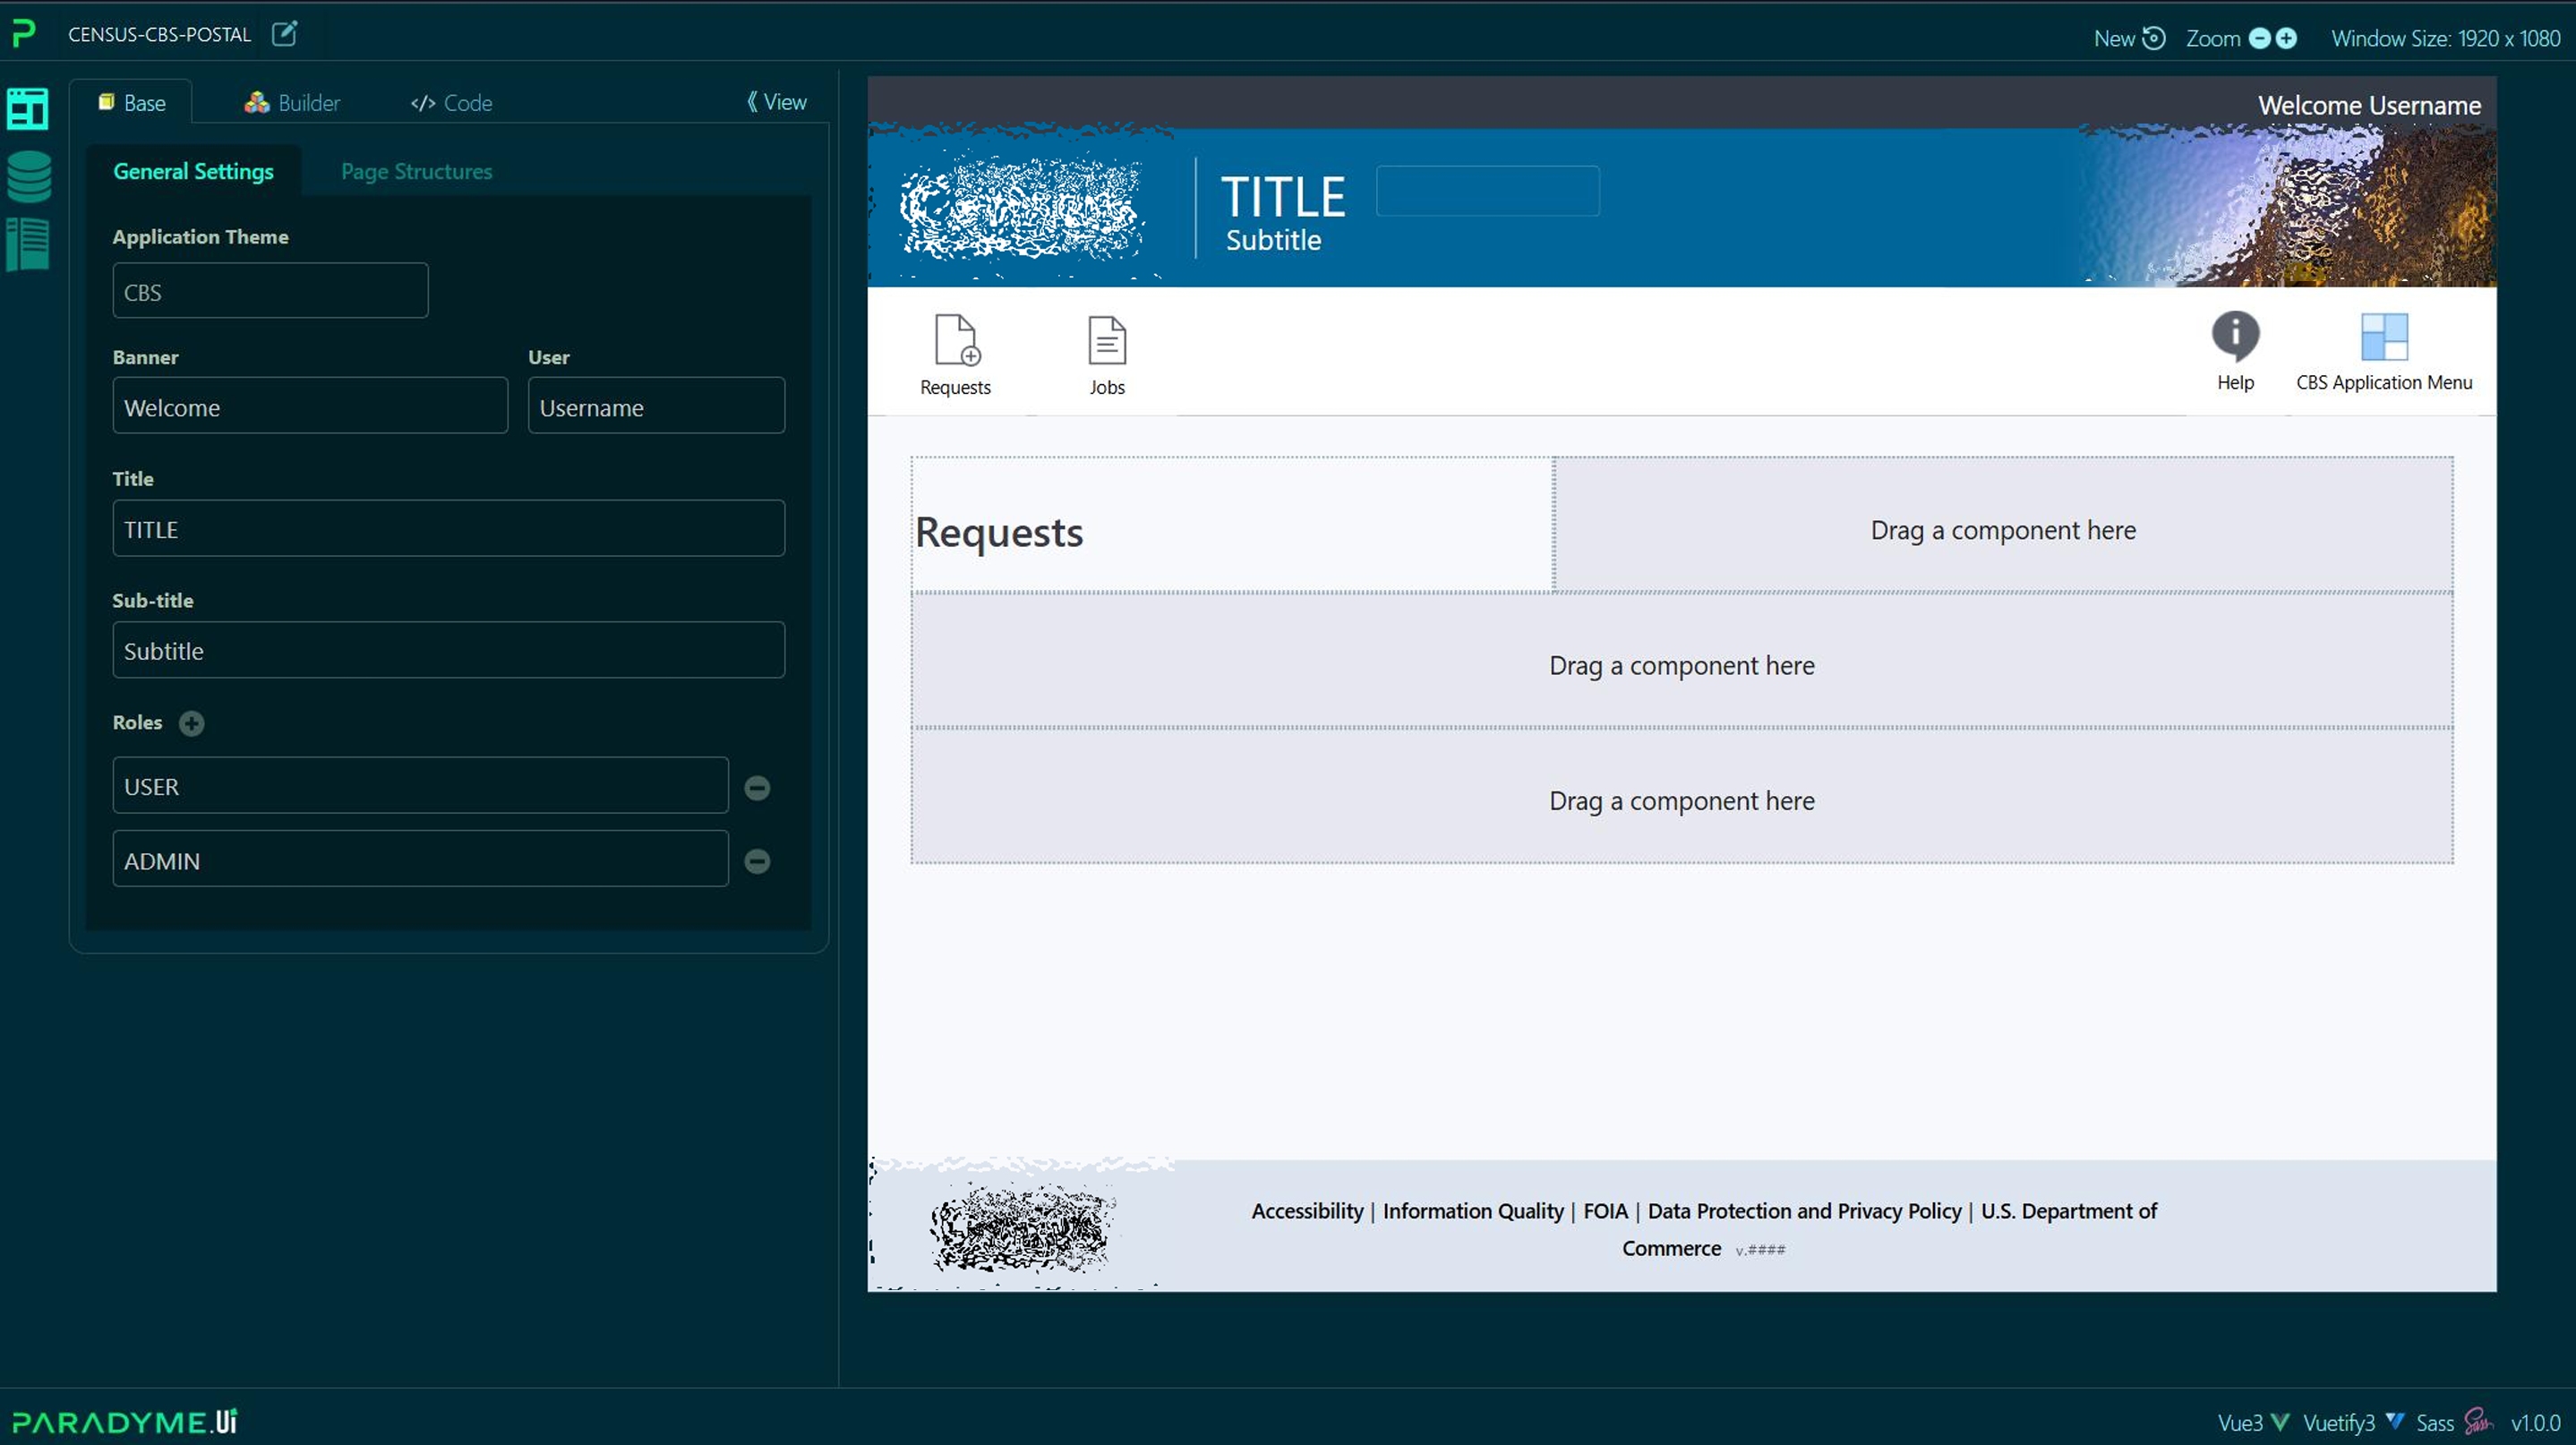The width and height of the screenshot is (2576, 1445).
Task: Click the v.#### version text in footer
Action: tap(1760, 1249)
